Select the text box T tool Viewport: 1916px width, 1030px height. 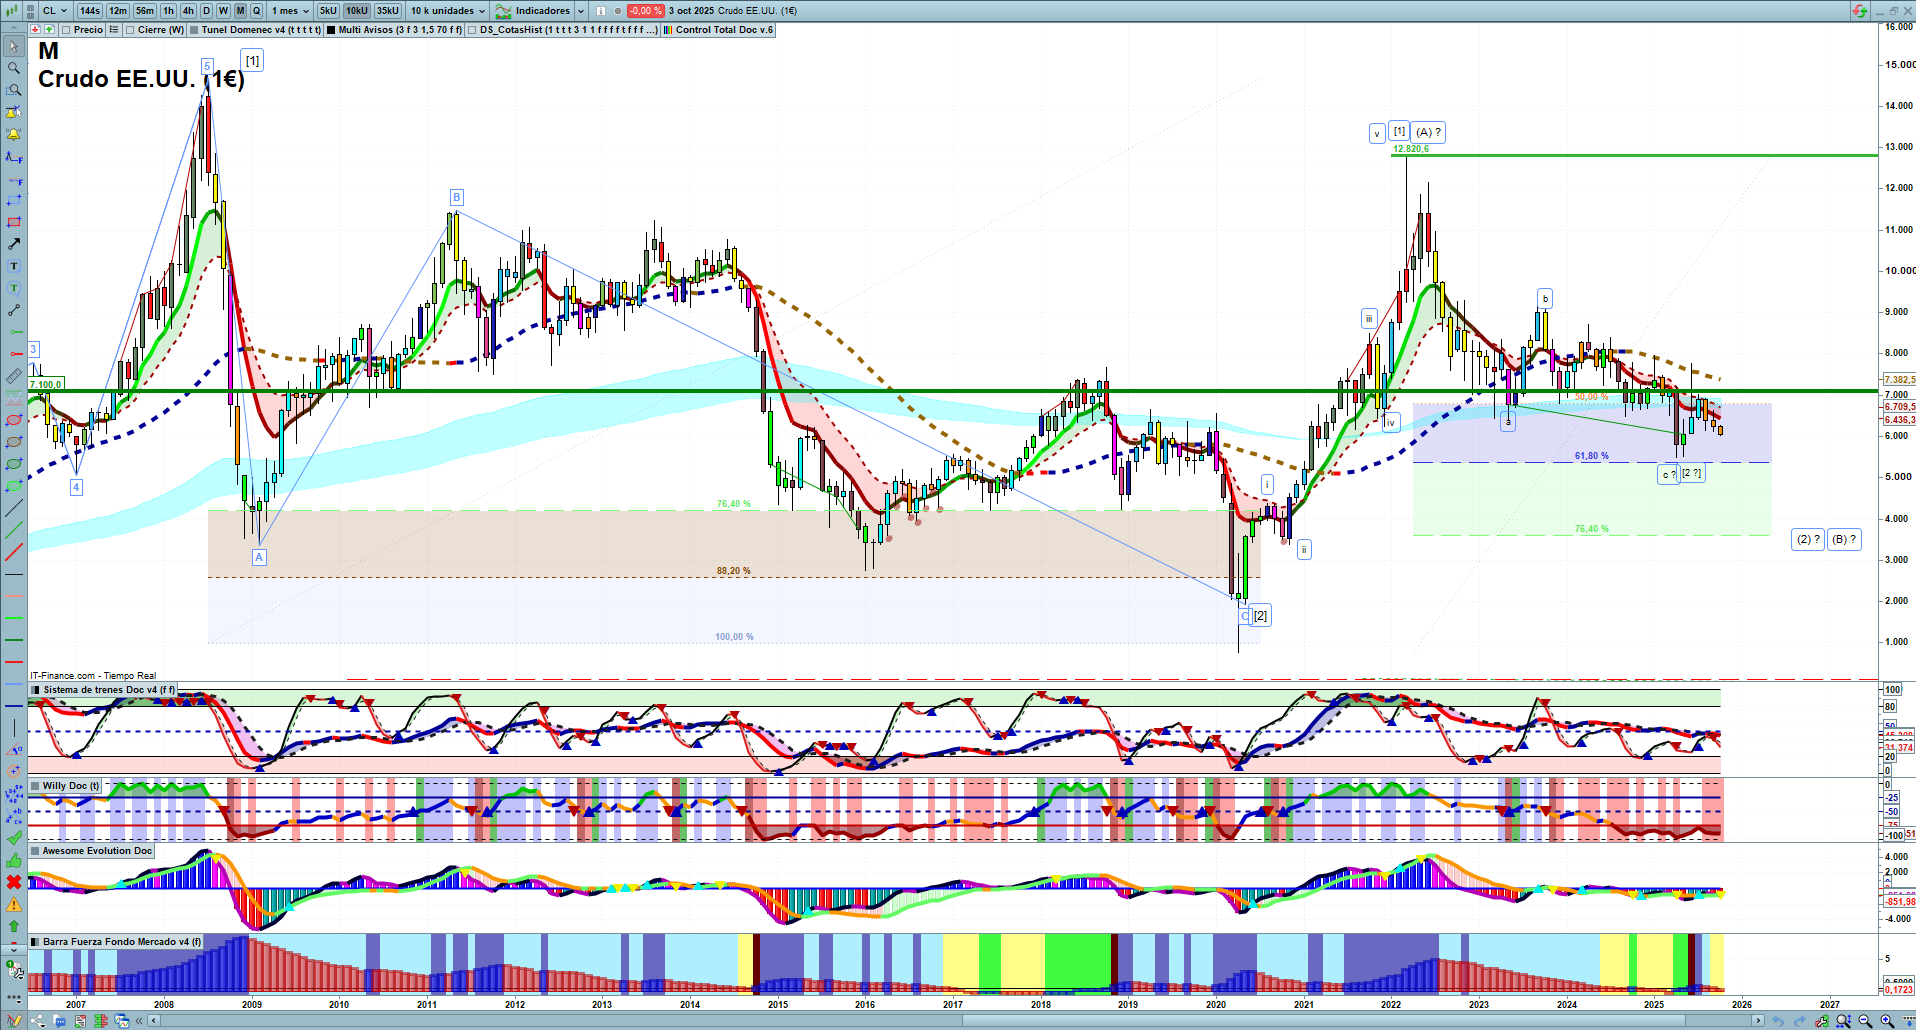[14, 266]
